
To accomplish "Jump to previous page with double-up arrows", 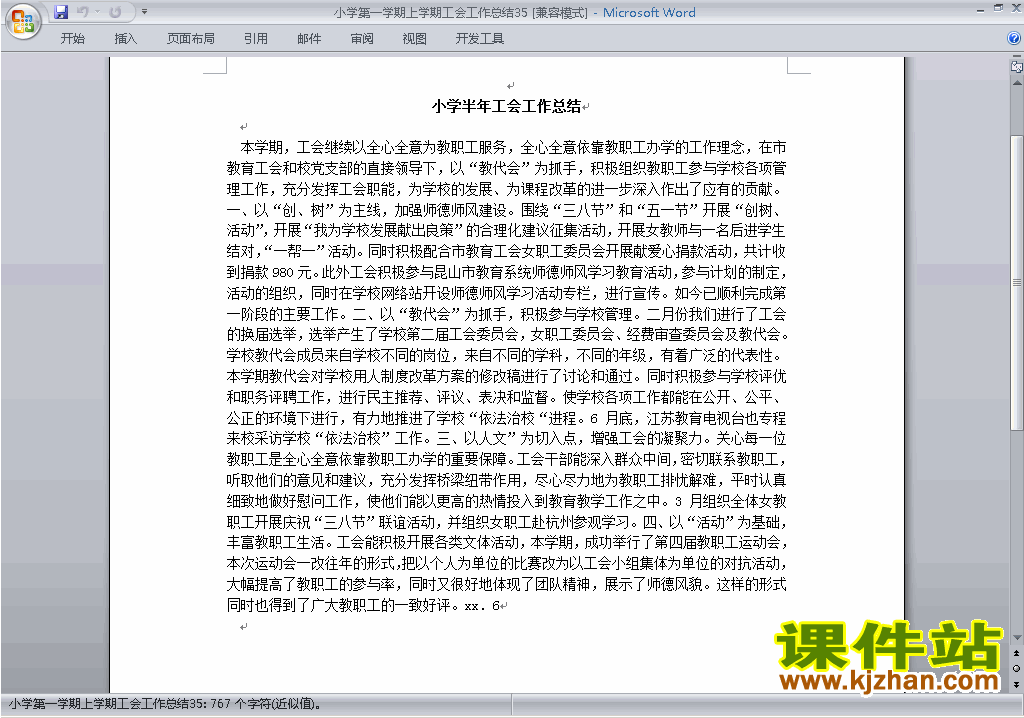I will click(1016, 653).
